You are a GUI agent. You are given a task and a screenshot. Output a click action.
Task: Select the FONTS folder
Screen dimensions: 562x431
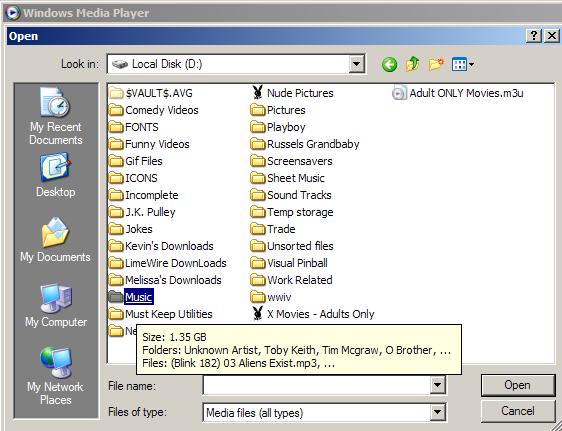(x=134, y=127)
